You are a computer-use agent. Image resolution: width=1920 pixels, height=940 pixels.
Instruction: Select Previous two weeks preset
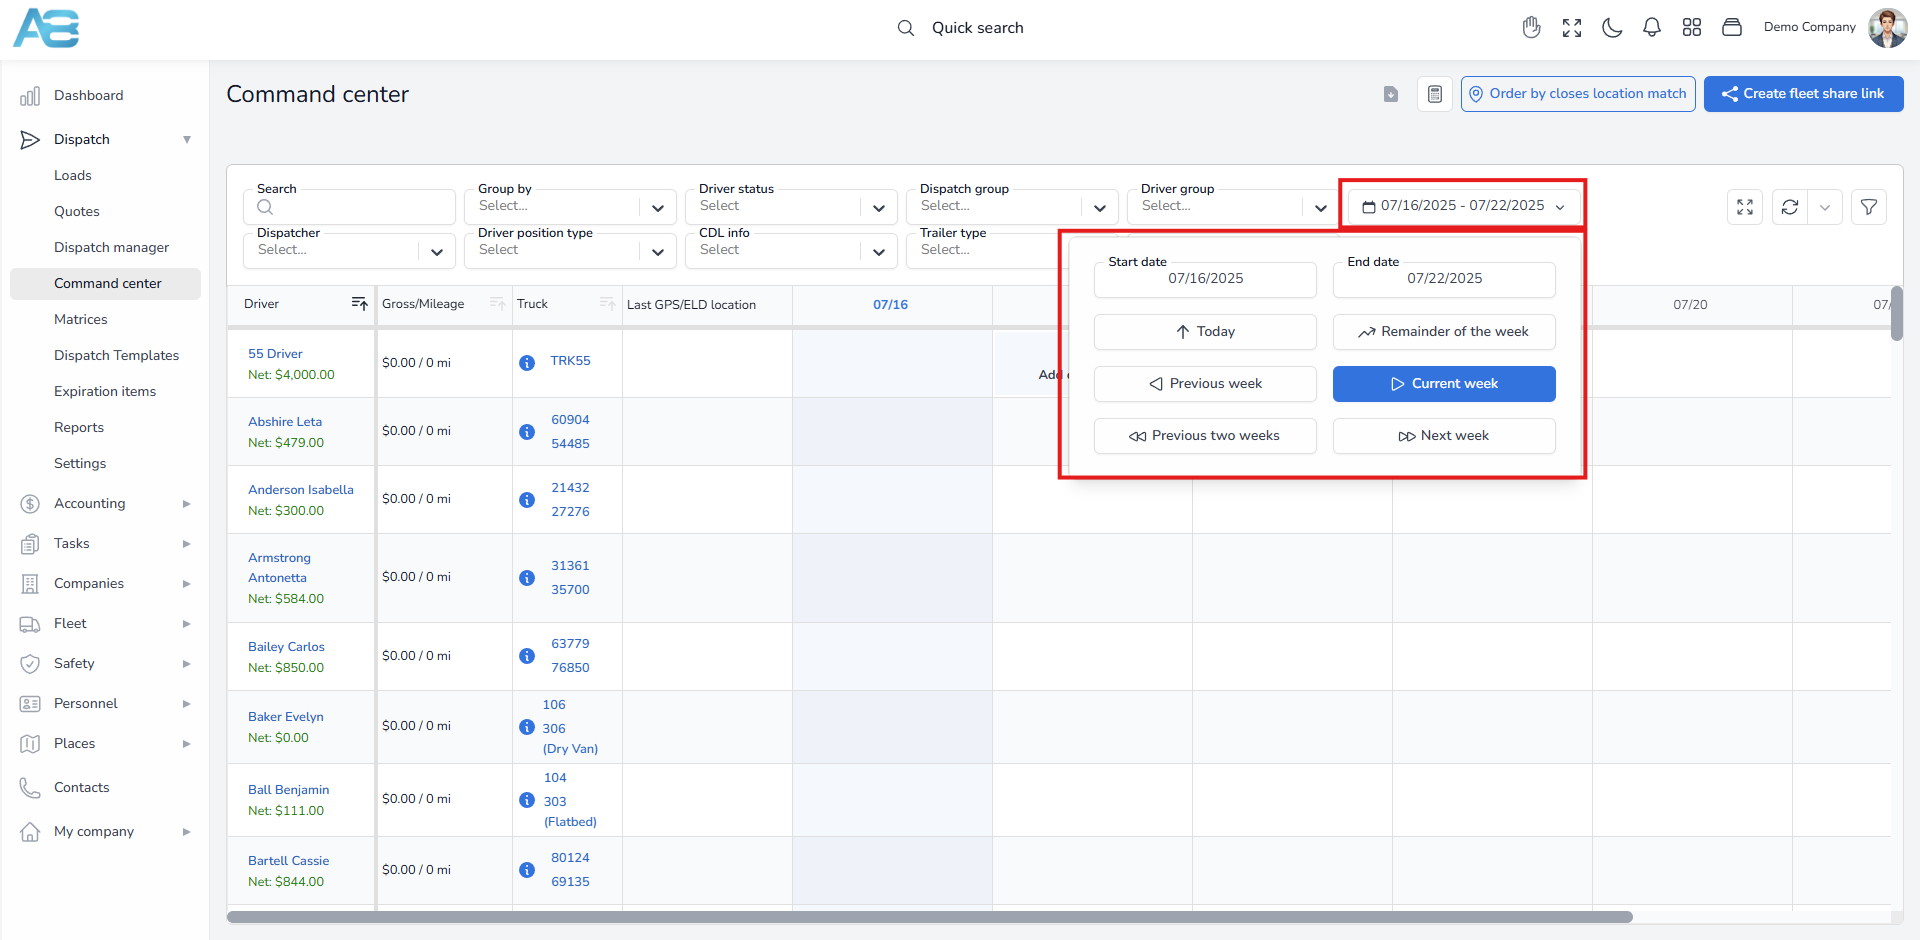[1205, 436]
